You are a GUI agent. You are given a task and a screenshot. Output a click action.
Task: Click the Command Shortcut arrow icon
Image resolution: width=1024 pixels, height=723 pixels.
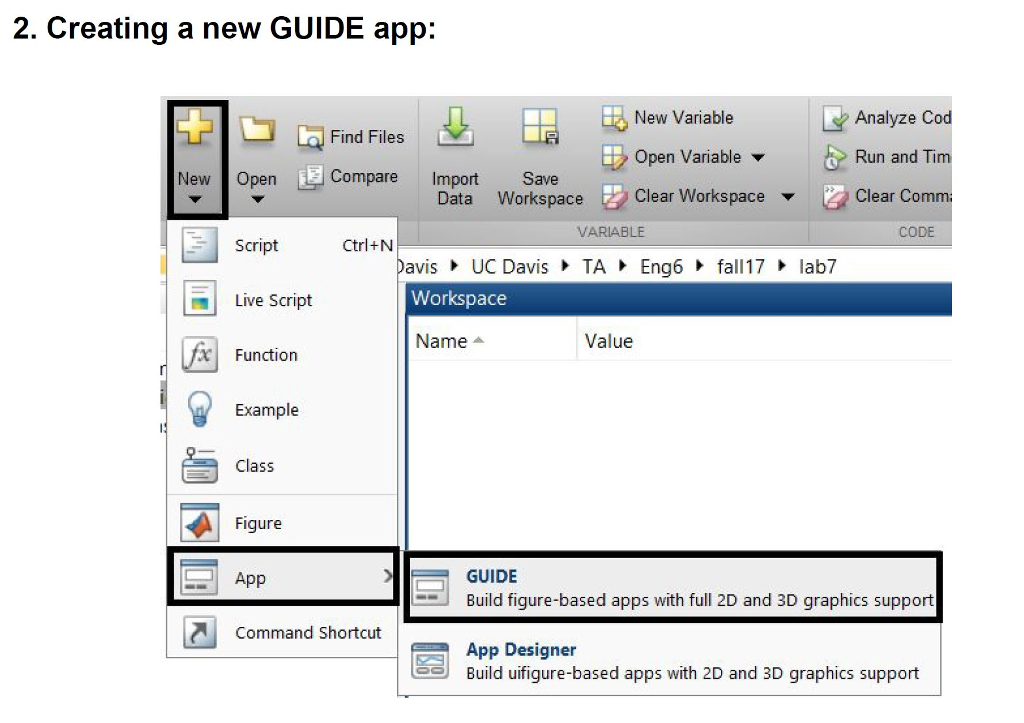point(200,632)
